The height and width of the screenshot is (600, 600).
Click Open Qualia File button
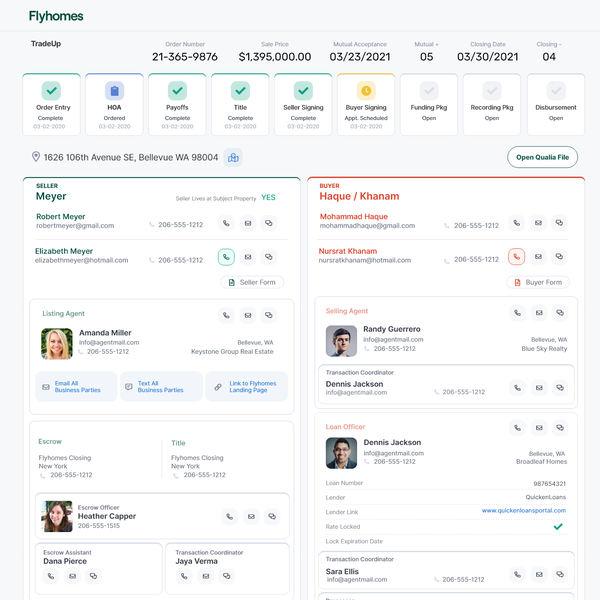point(543,157)
